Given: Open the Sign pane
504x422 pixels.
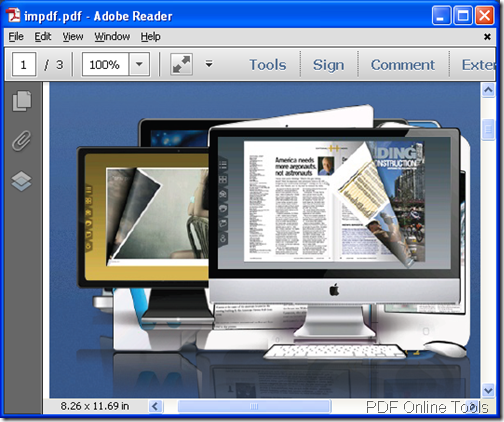Looking at the screenshot, I should tap(328, 65).
